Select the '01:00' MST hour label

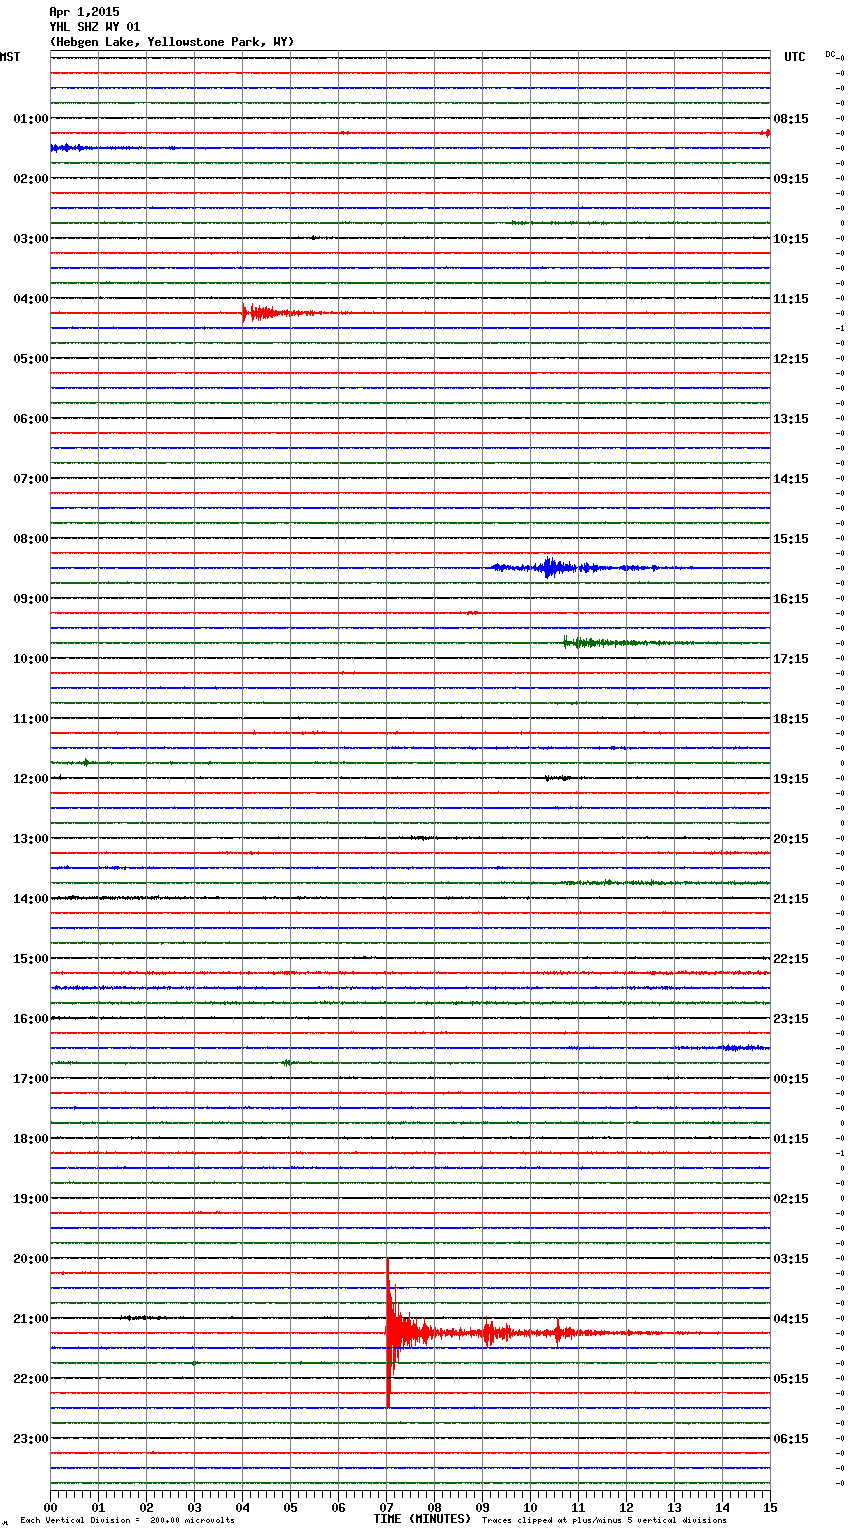pyautogui.click(x=31, y=119)
